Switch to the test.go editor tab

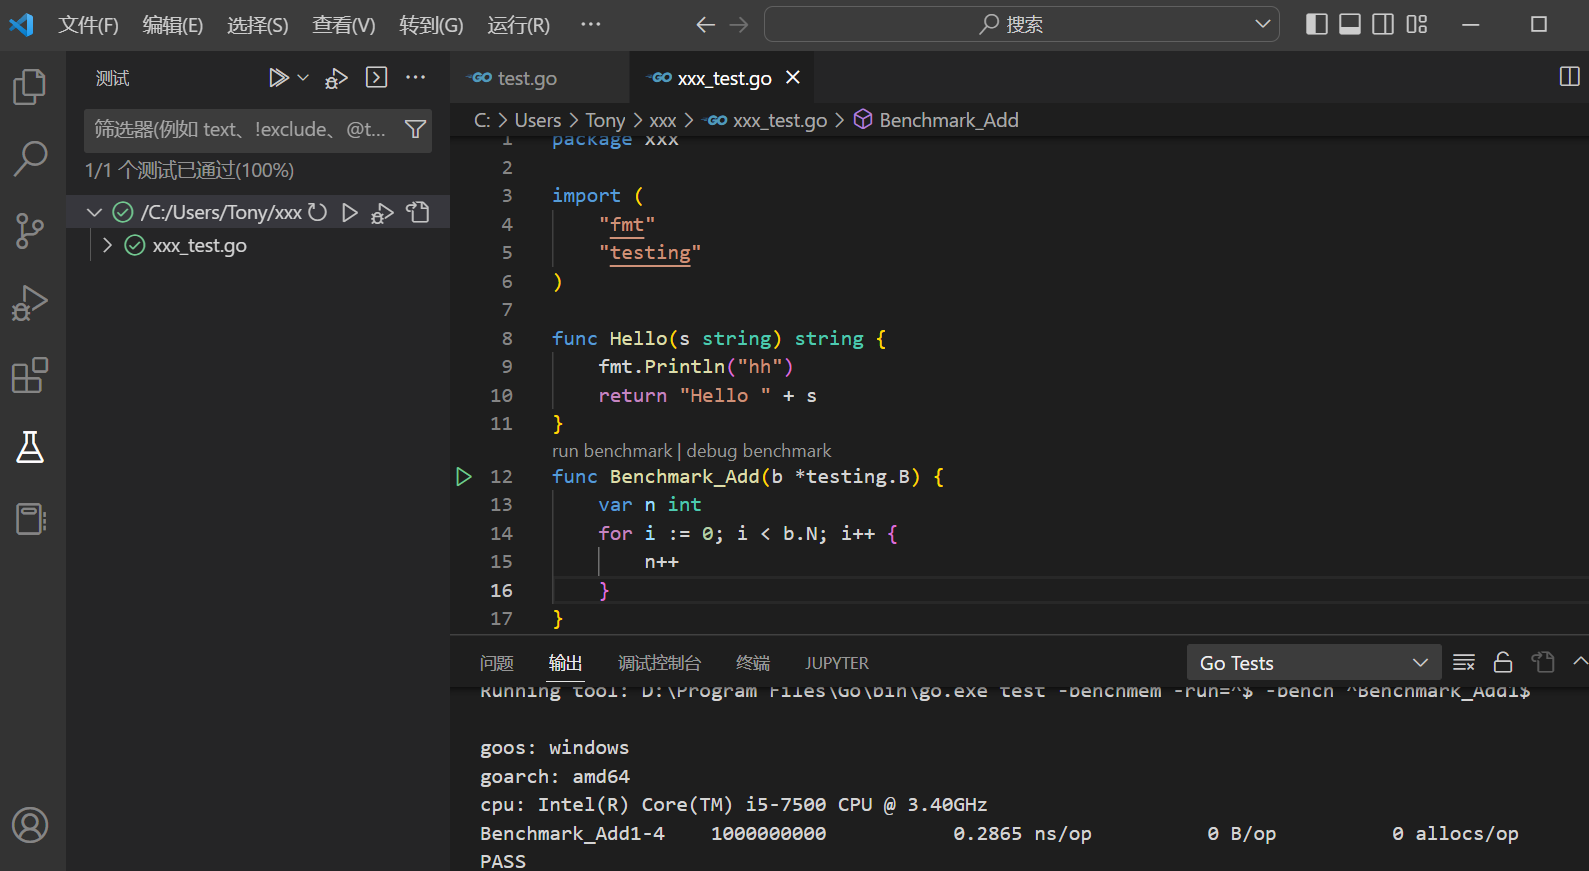(x=526, y=78)
